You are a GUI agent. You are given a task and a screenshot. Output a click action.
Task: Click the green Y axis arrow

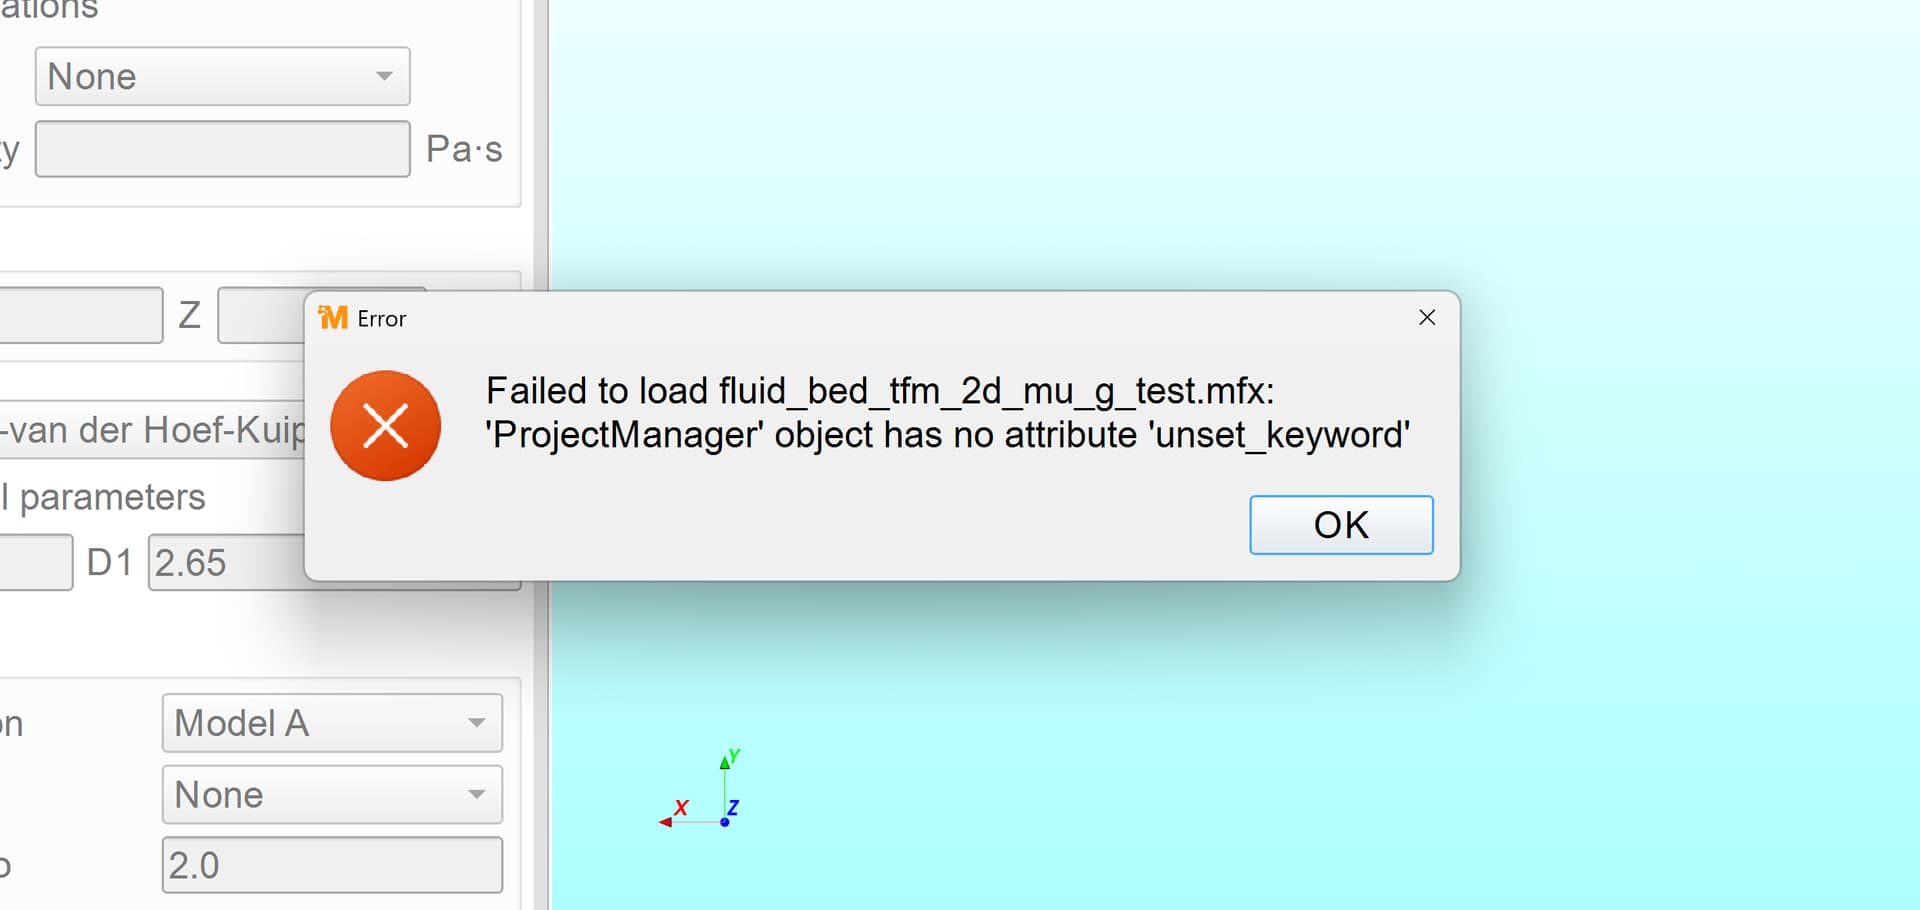[725, 763]
